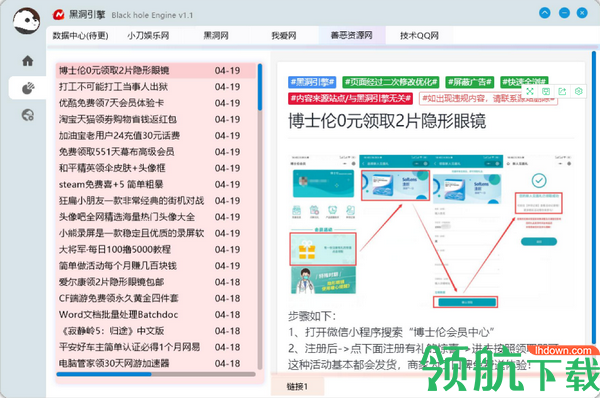Switch to 技术QQ网 tab
This screenshot has height=398, width=600.
419,36
